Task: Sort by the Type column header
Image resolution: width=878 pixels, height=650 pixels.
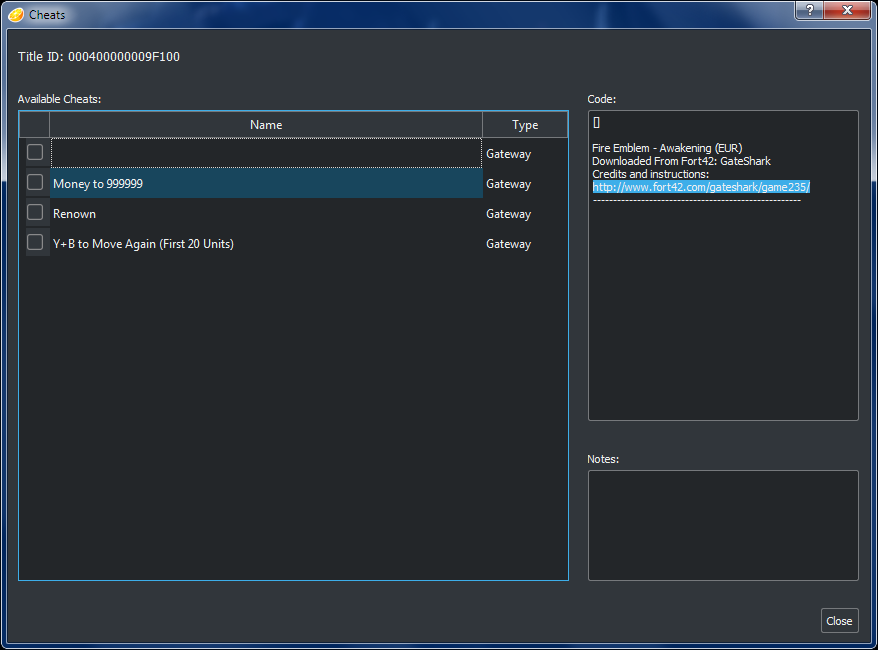Action: pyautogui.click(x=525, y=125)
